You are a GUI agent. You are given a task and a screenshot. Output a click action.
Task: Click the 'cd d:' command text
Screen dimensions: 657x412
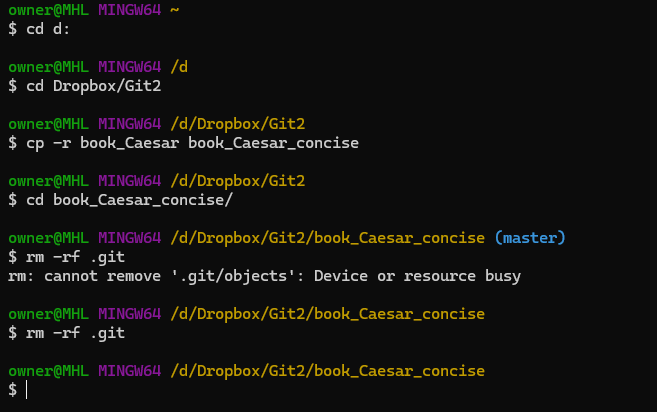tap(48, 29)
